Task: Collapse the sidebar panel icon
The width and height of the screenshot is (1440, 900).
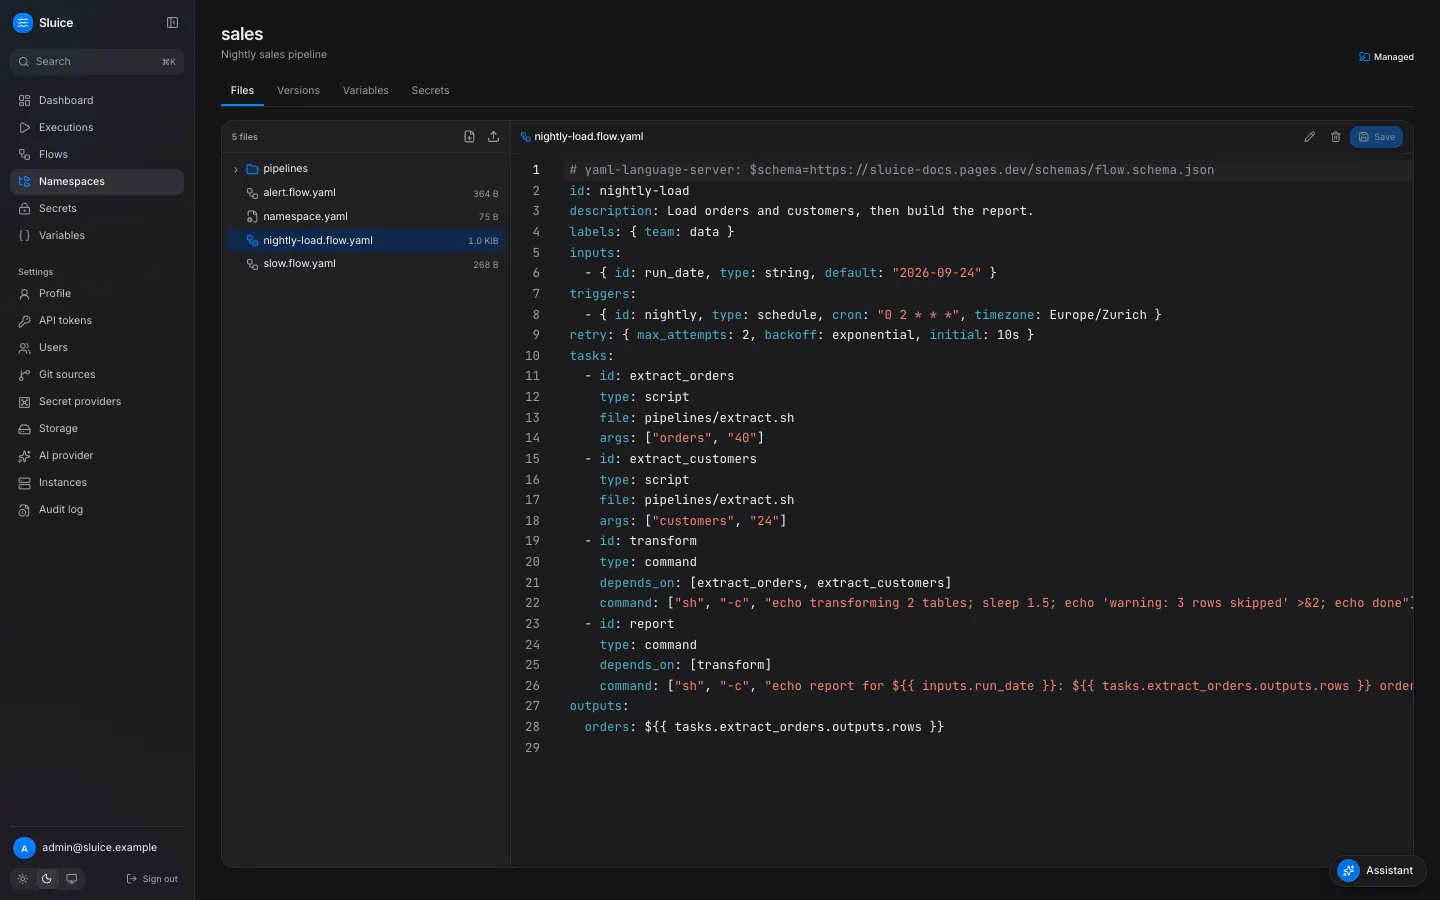Action: point(172,22)
